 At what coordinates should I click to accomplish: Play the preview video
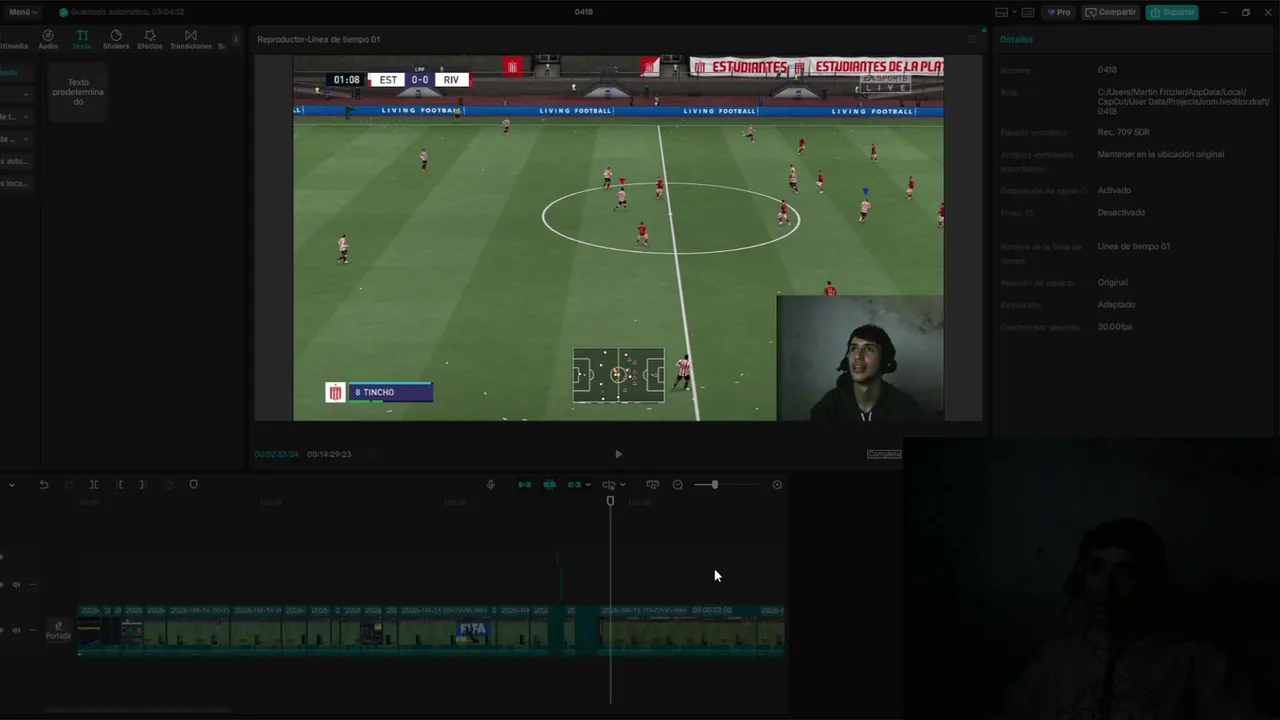[618, 454]
